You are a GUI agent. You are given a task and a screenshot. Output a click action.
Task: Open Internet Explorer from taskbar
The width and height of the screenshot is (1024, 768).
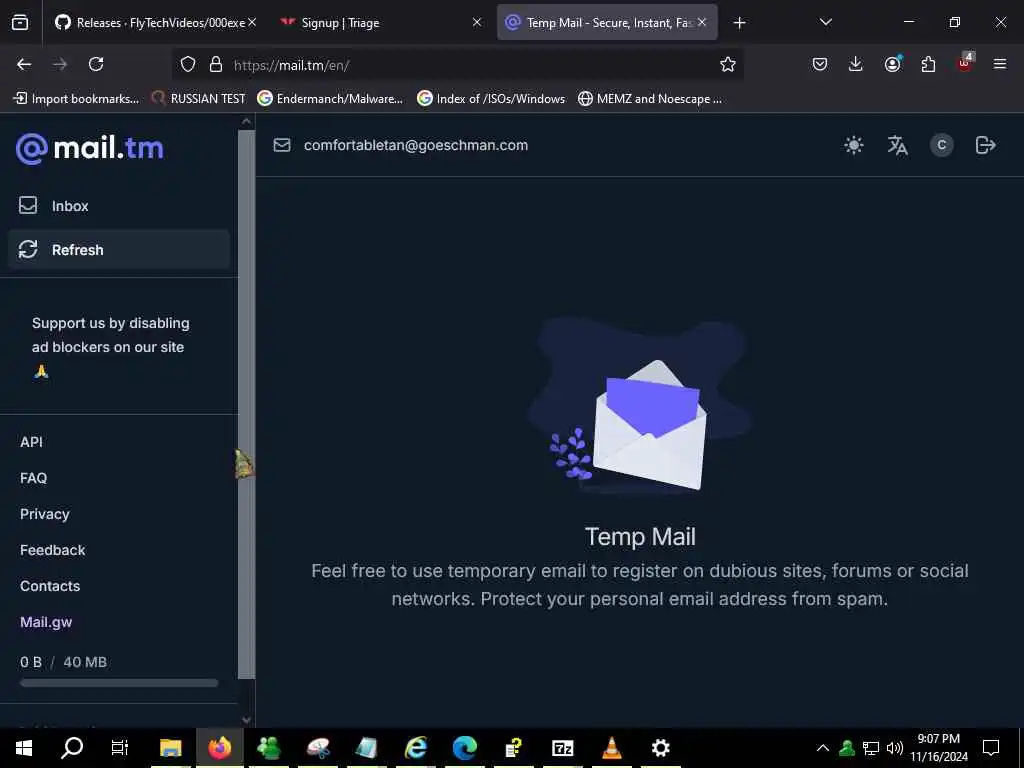[x=415, y=748]
